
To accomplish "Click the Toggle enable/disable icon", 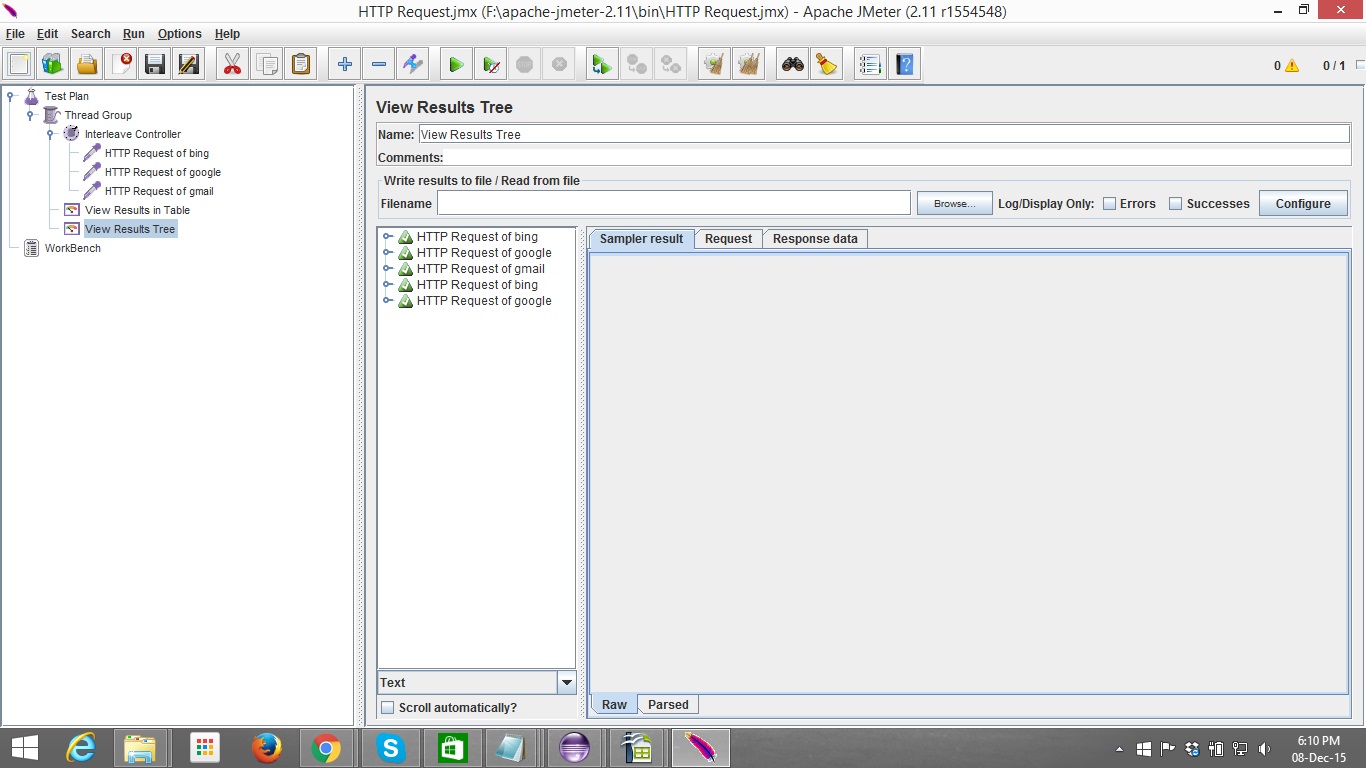I will click(x=413, y=65).
